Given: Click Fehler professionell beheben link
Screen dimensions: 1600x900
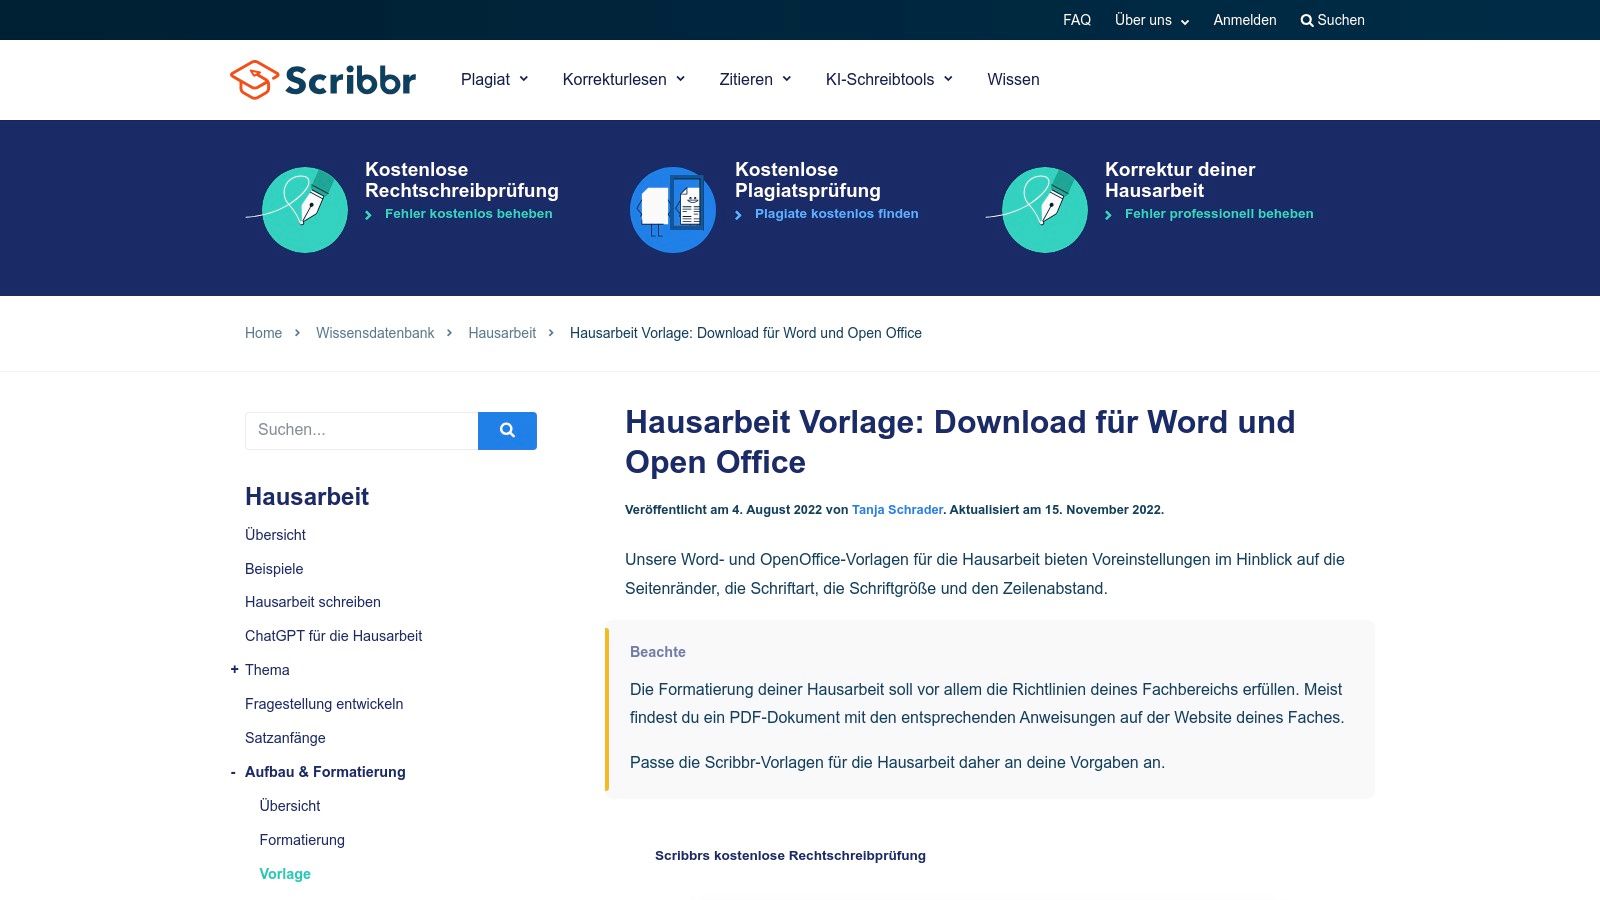Looking at the screenshot, I should (x=1219, y=214).
